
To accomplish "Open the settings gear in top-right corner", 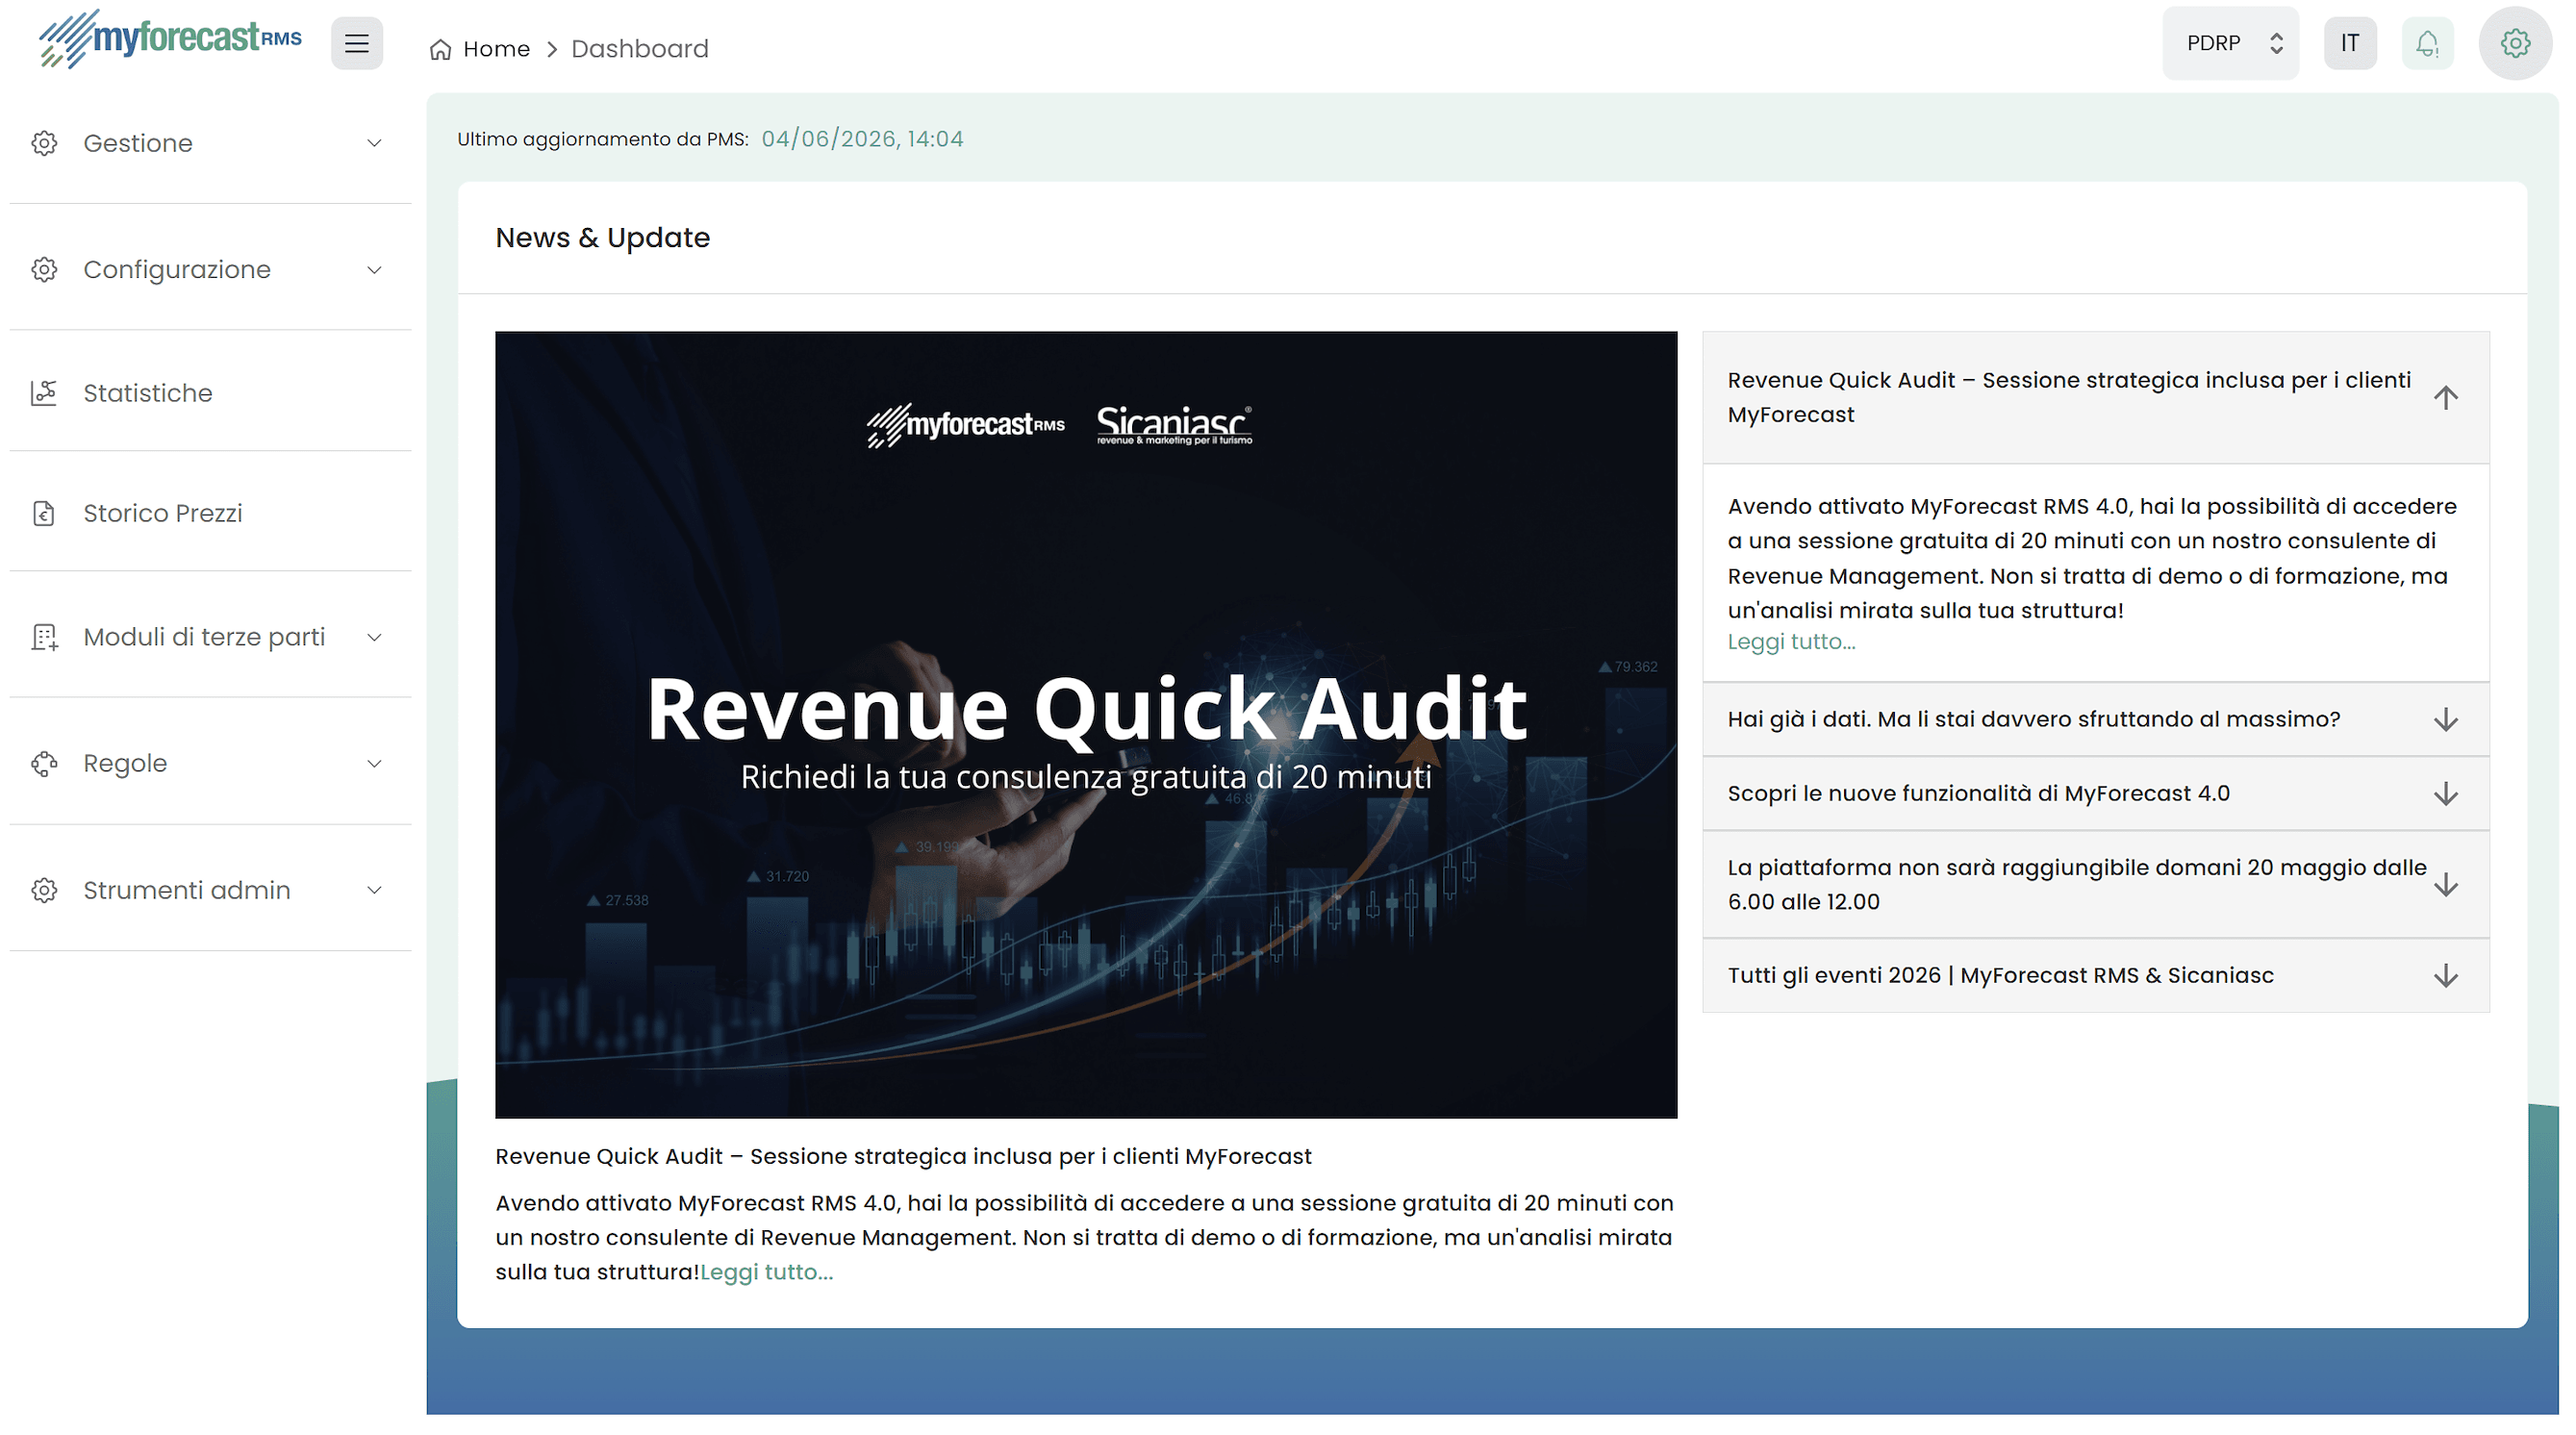I will (2515, 44).
